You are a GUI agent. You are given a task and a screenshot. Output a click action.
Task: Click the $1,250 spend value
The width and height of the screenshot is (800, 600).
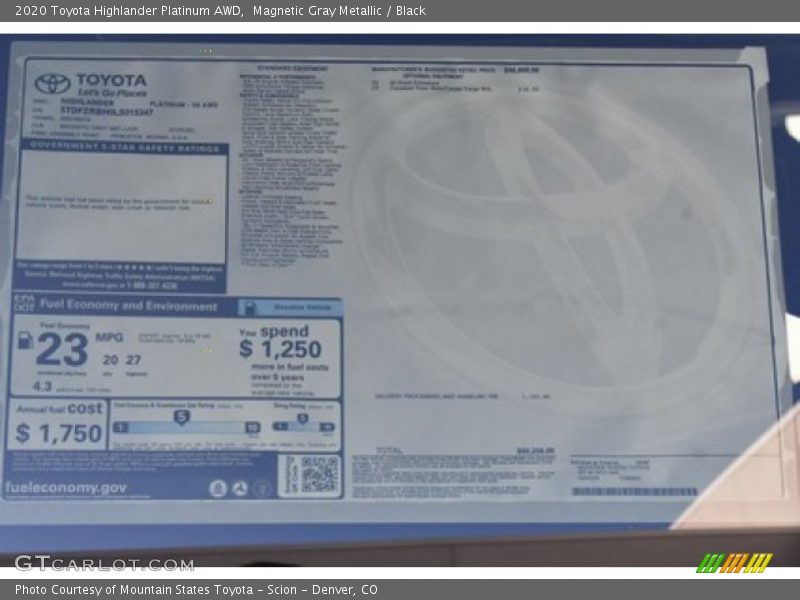click(x=280, y=349)
